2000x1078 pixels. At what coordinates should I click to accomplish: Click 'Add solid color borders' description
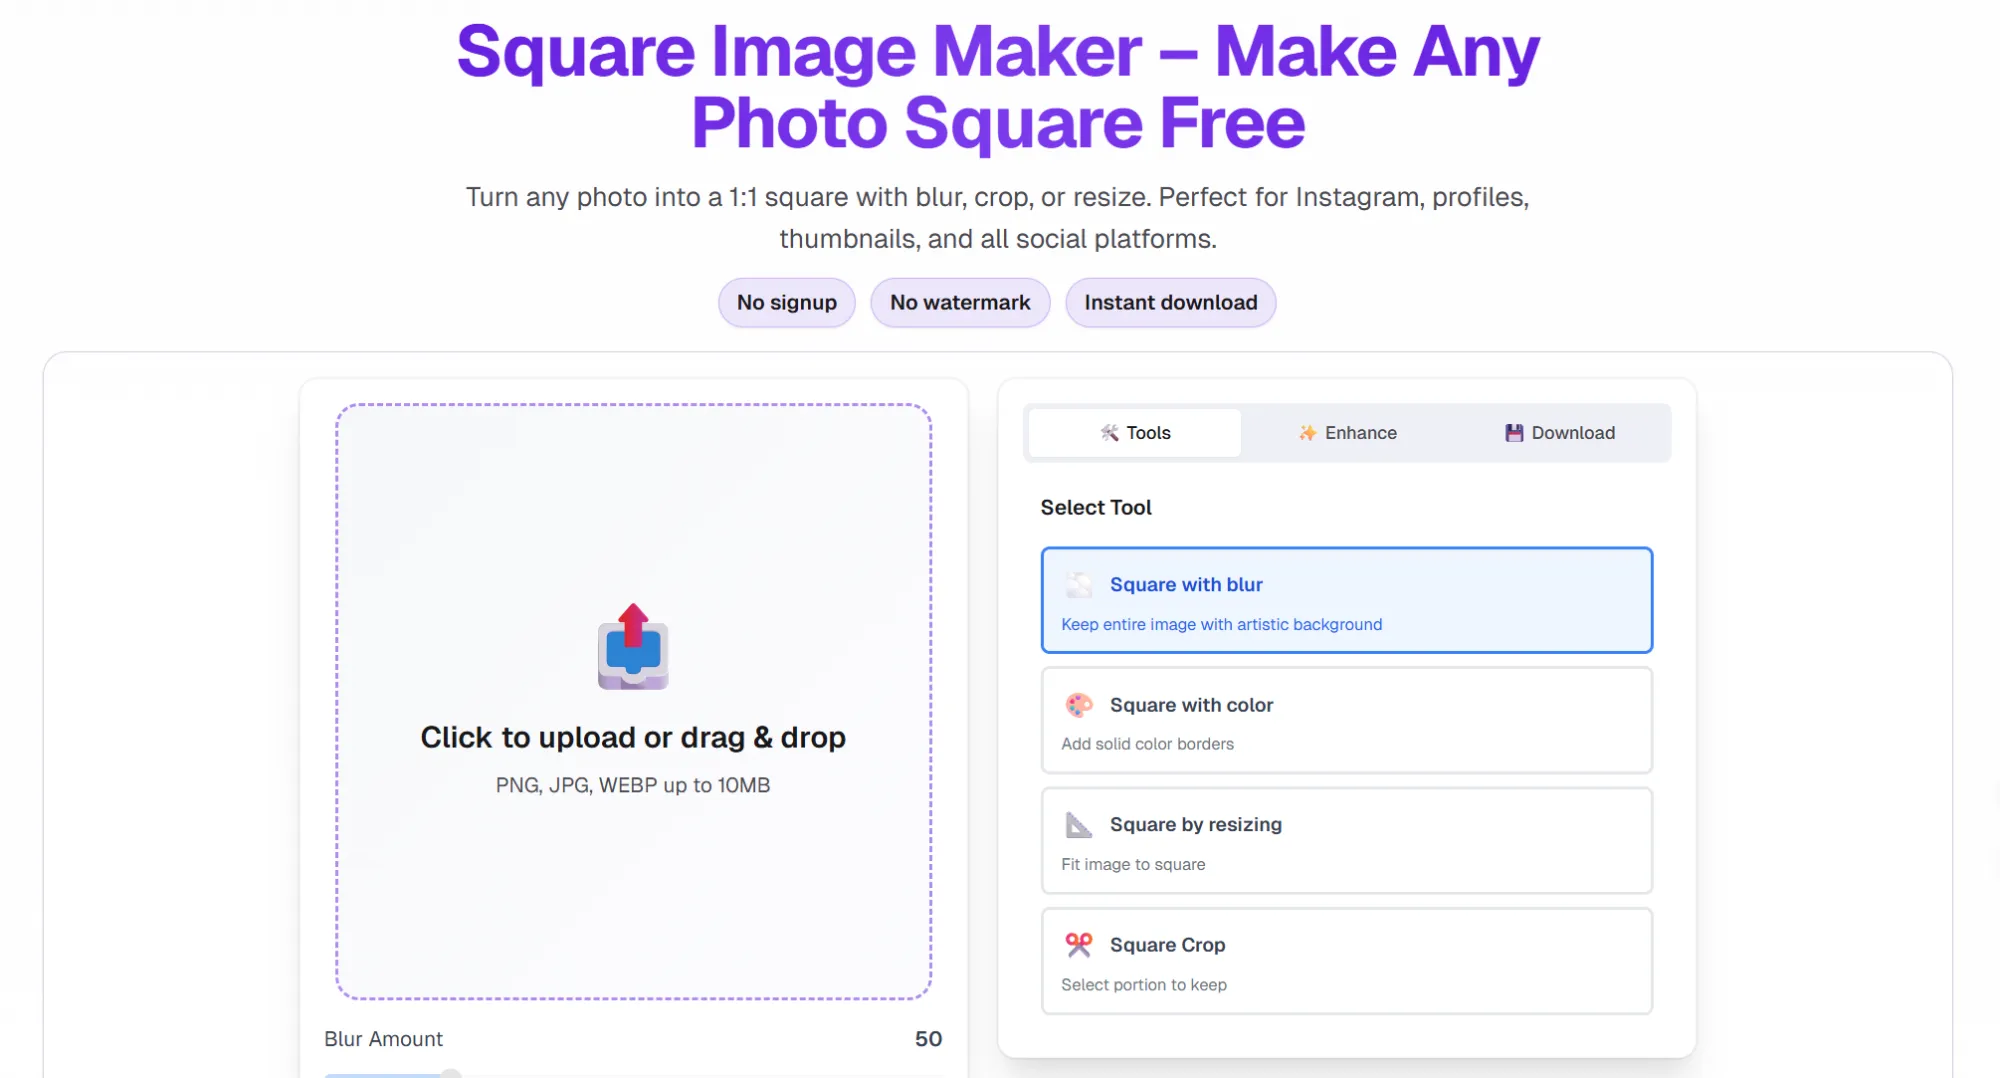pos(1147,744)
